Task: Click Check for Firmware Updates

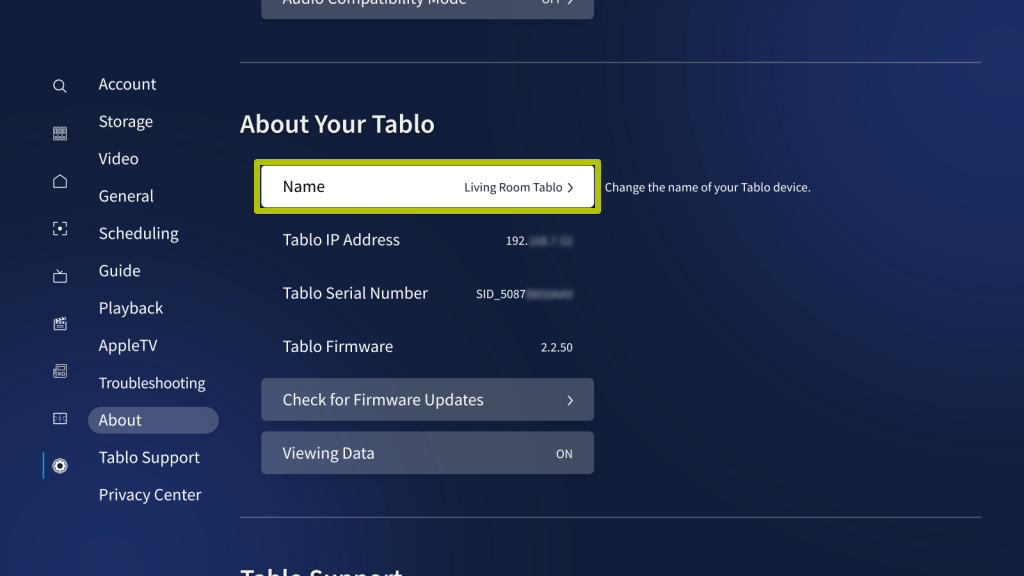Action: [x=427, y=400]
